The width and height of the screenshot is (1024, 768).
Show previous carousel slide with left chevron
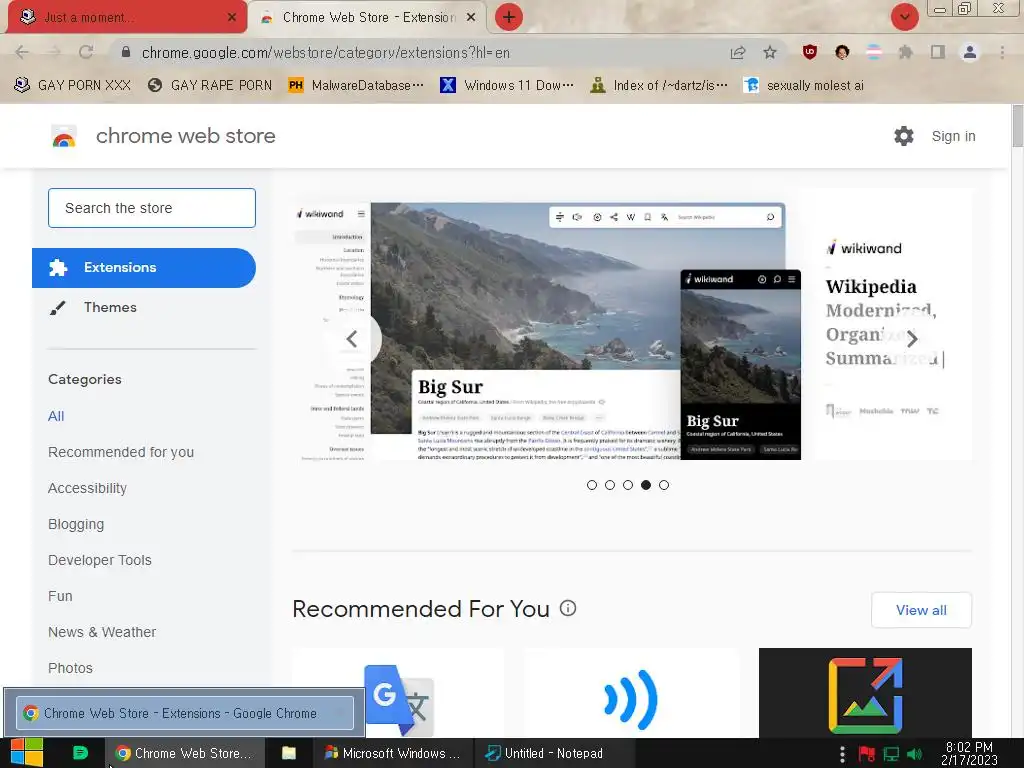(x=353, y=338)
